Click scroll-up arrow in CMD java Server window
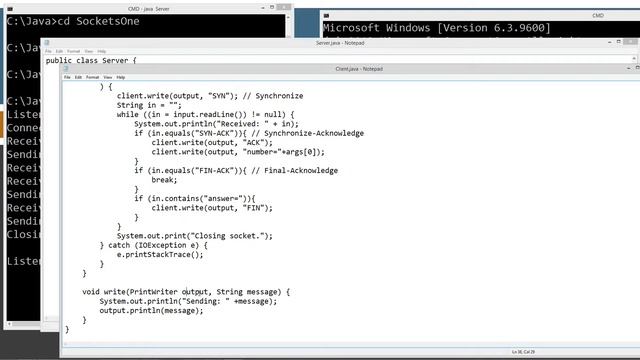Viewport: 640px width, 360px height. pos(288,18)
